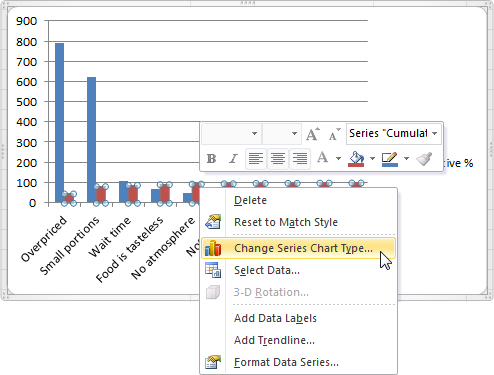
Task: Expand the font color dropdown arrow
Action: (338, 158)
